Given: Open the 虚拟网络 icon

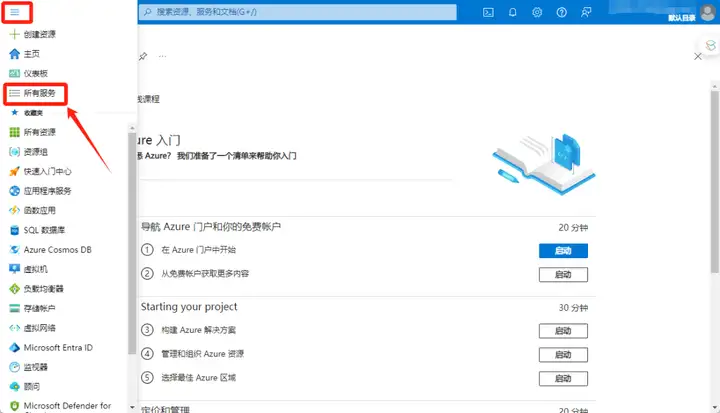Looking at the screenshot, I should [x=15, y=328].
